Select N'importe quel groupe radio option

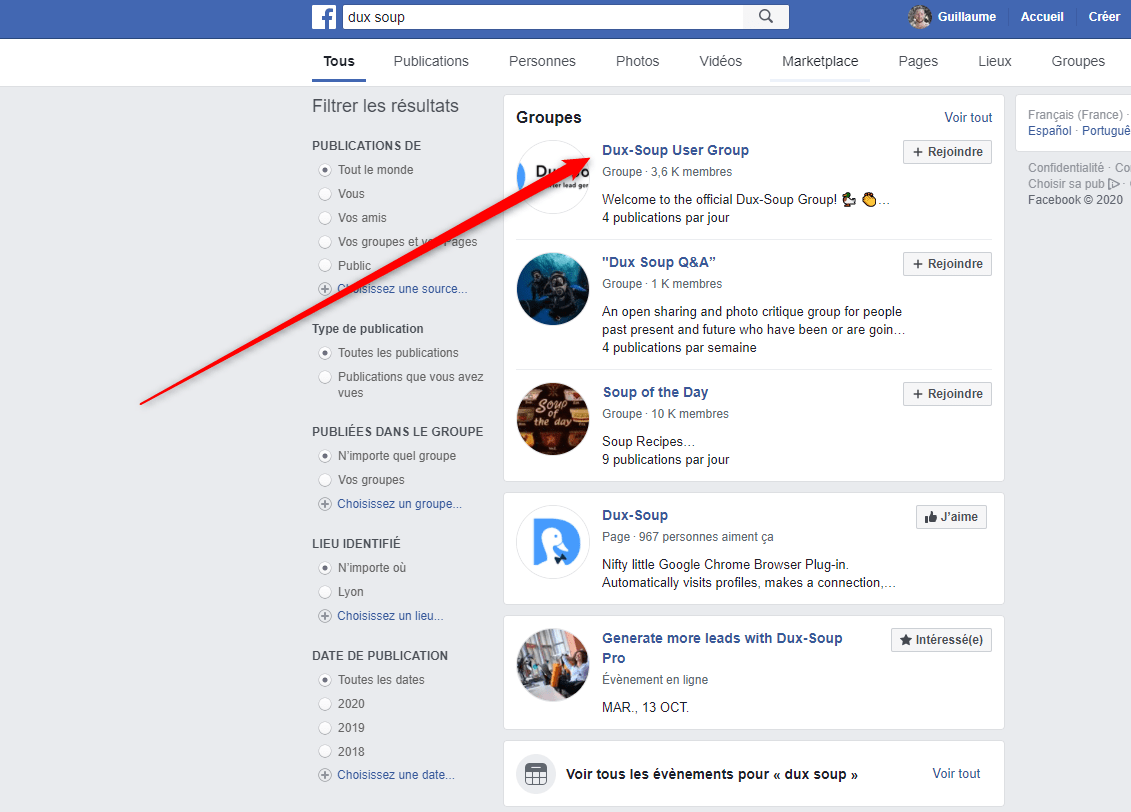pyautogui.click(x=325, y=456)
